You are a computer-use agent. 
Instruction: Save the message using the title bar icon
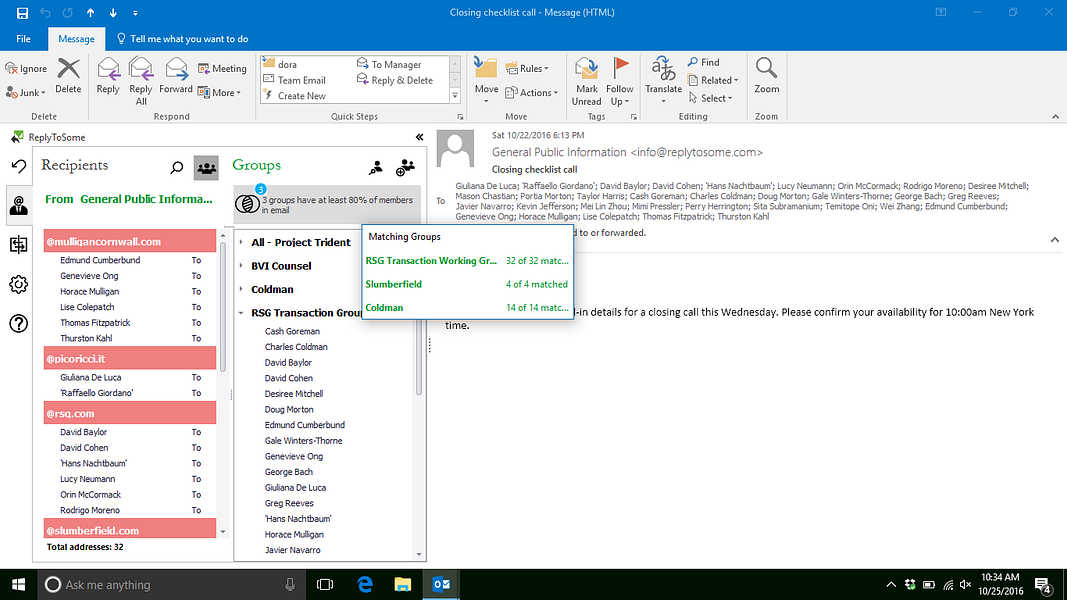tap(22, 12)
